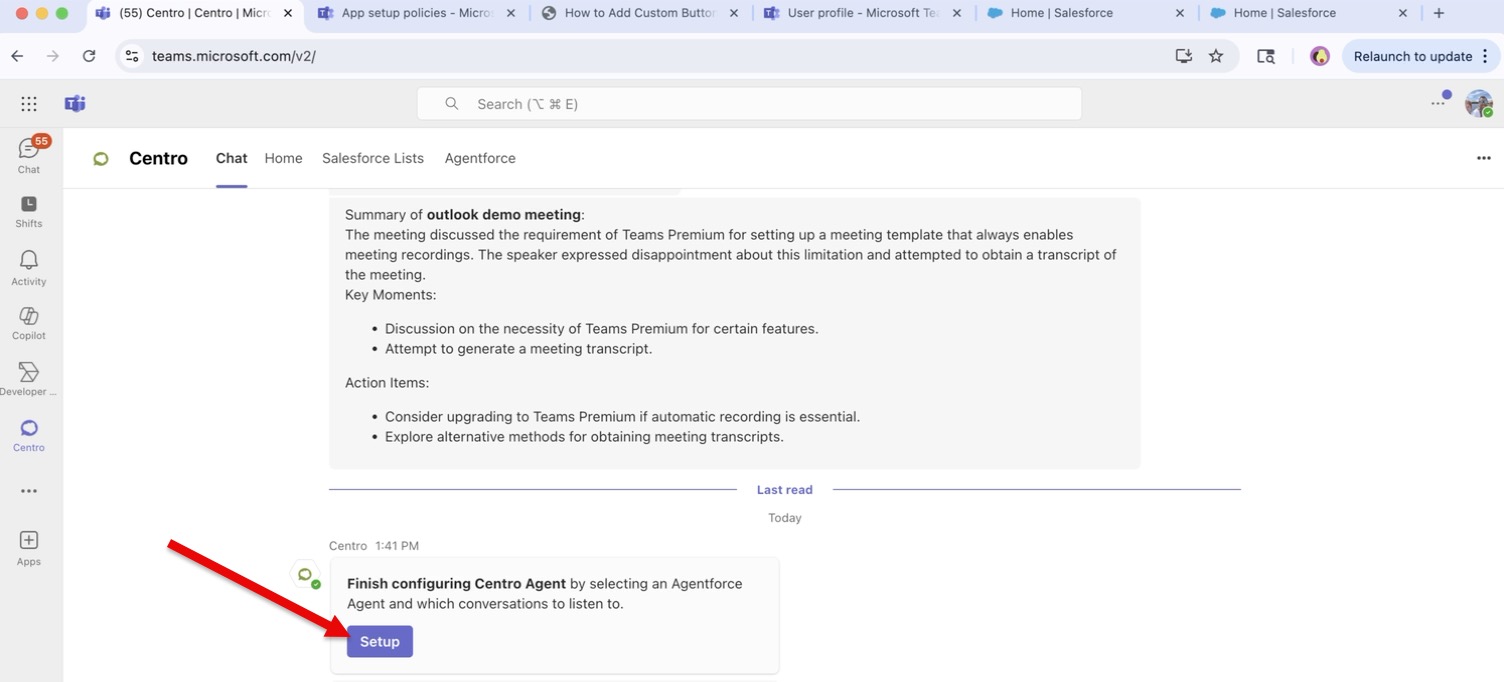Open the Chat section in the sidebar
Screen dimensions: 1504x682
(x=29, y=155)
